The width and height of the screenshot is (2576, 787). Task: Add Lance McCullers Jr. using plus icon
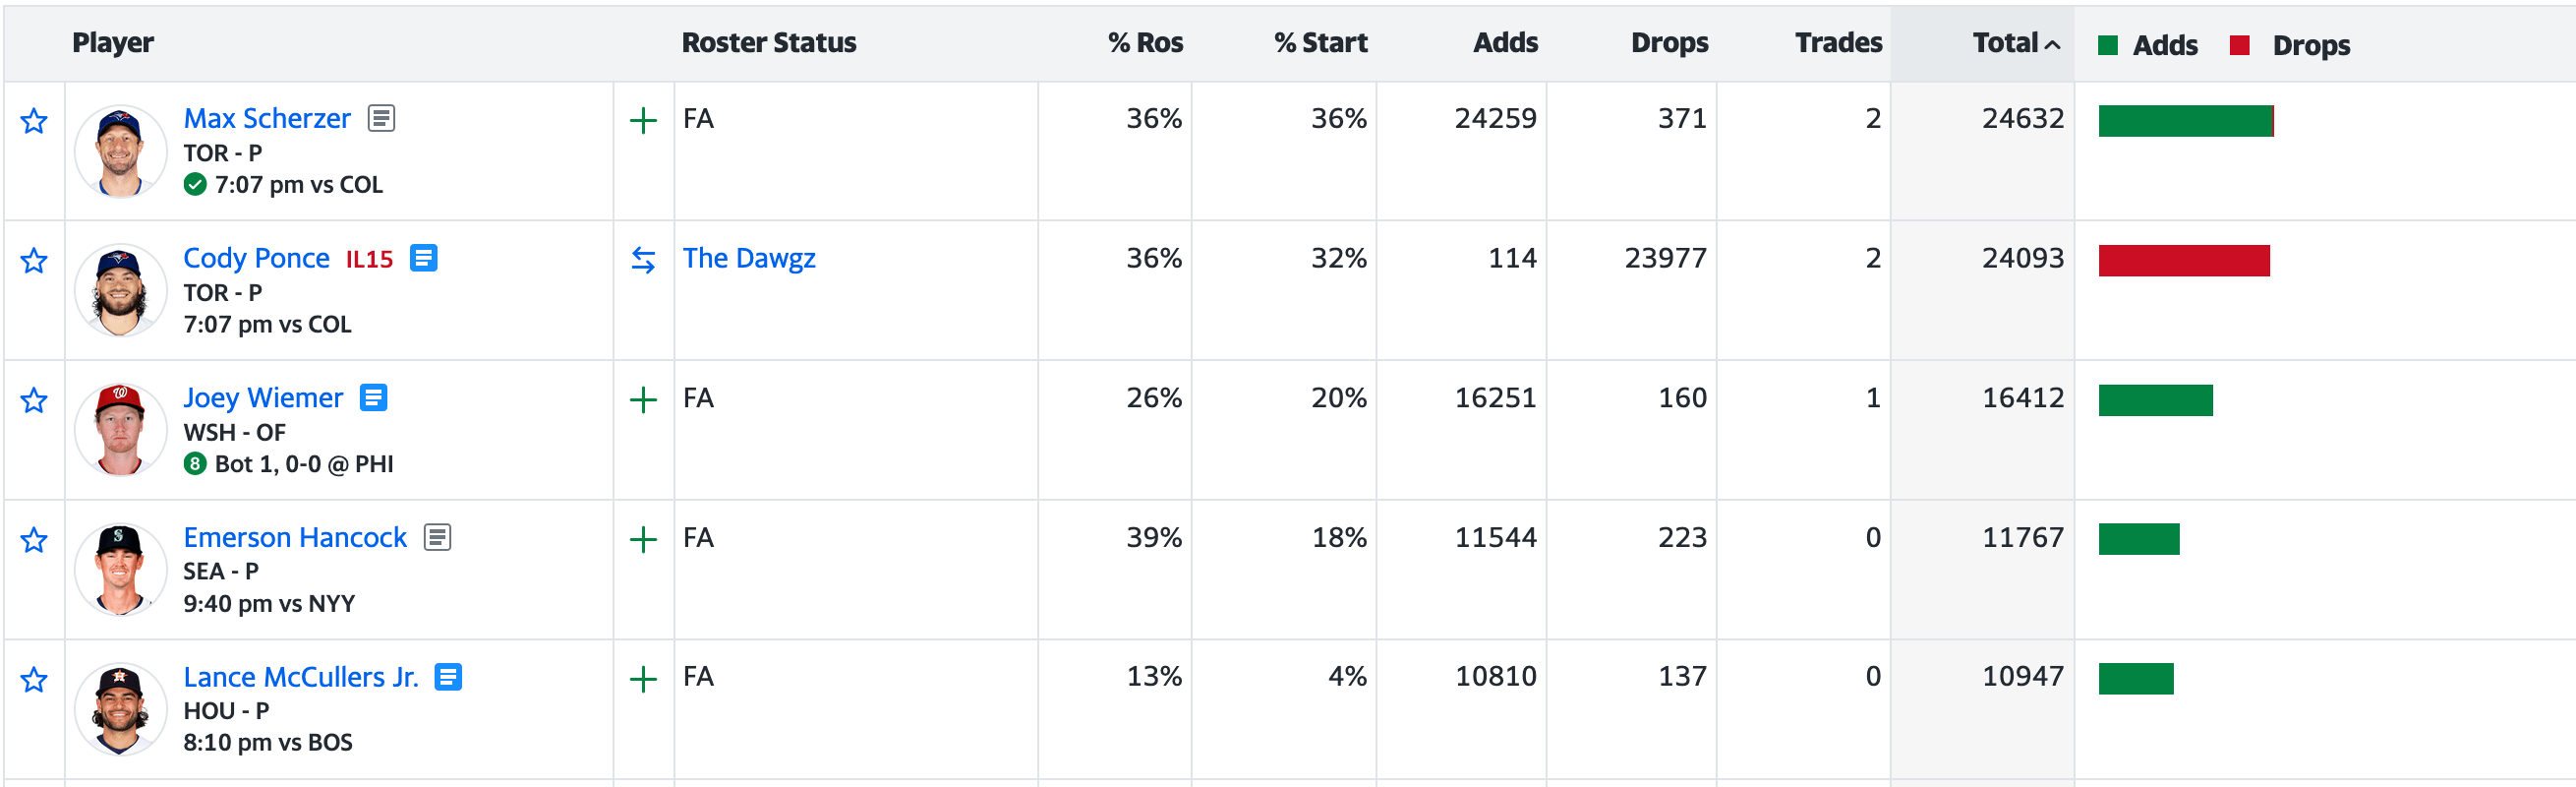(643, 679)
